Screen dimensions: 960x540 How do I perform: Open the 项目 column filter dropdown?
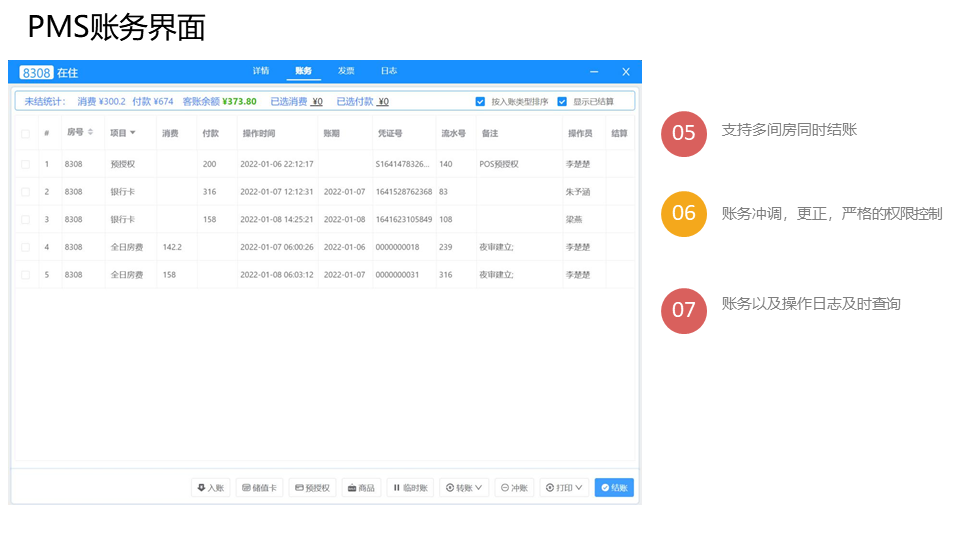[133, 133]
